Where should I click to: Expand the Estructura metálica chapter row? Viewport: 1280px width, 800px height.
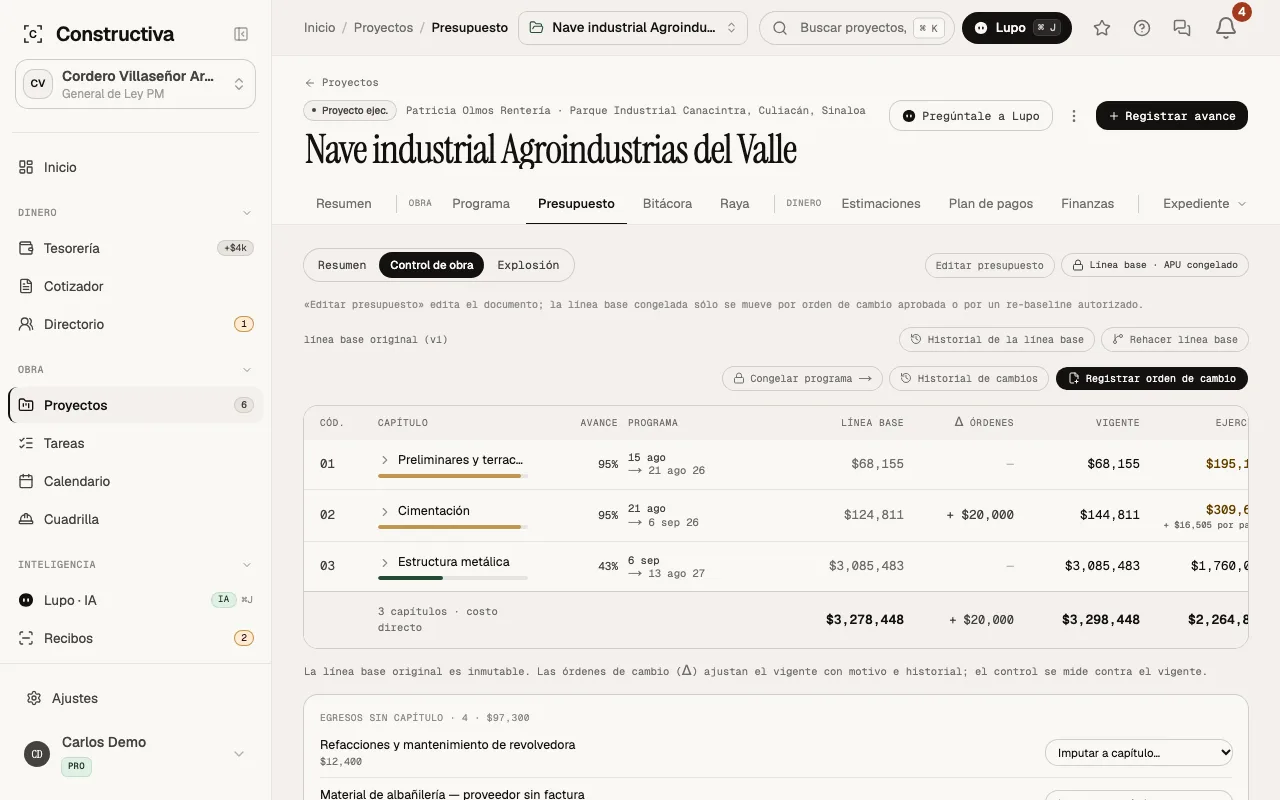(384, 562)
